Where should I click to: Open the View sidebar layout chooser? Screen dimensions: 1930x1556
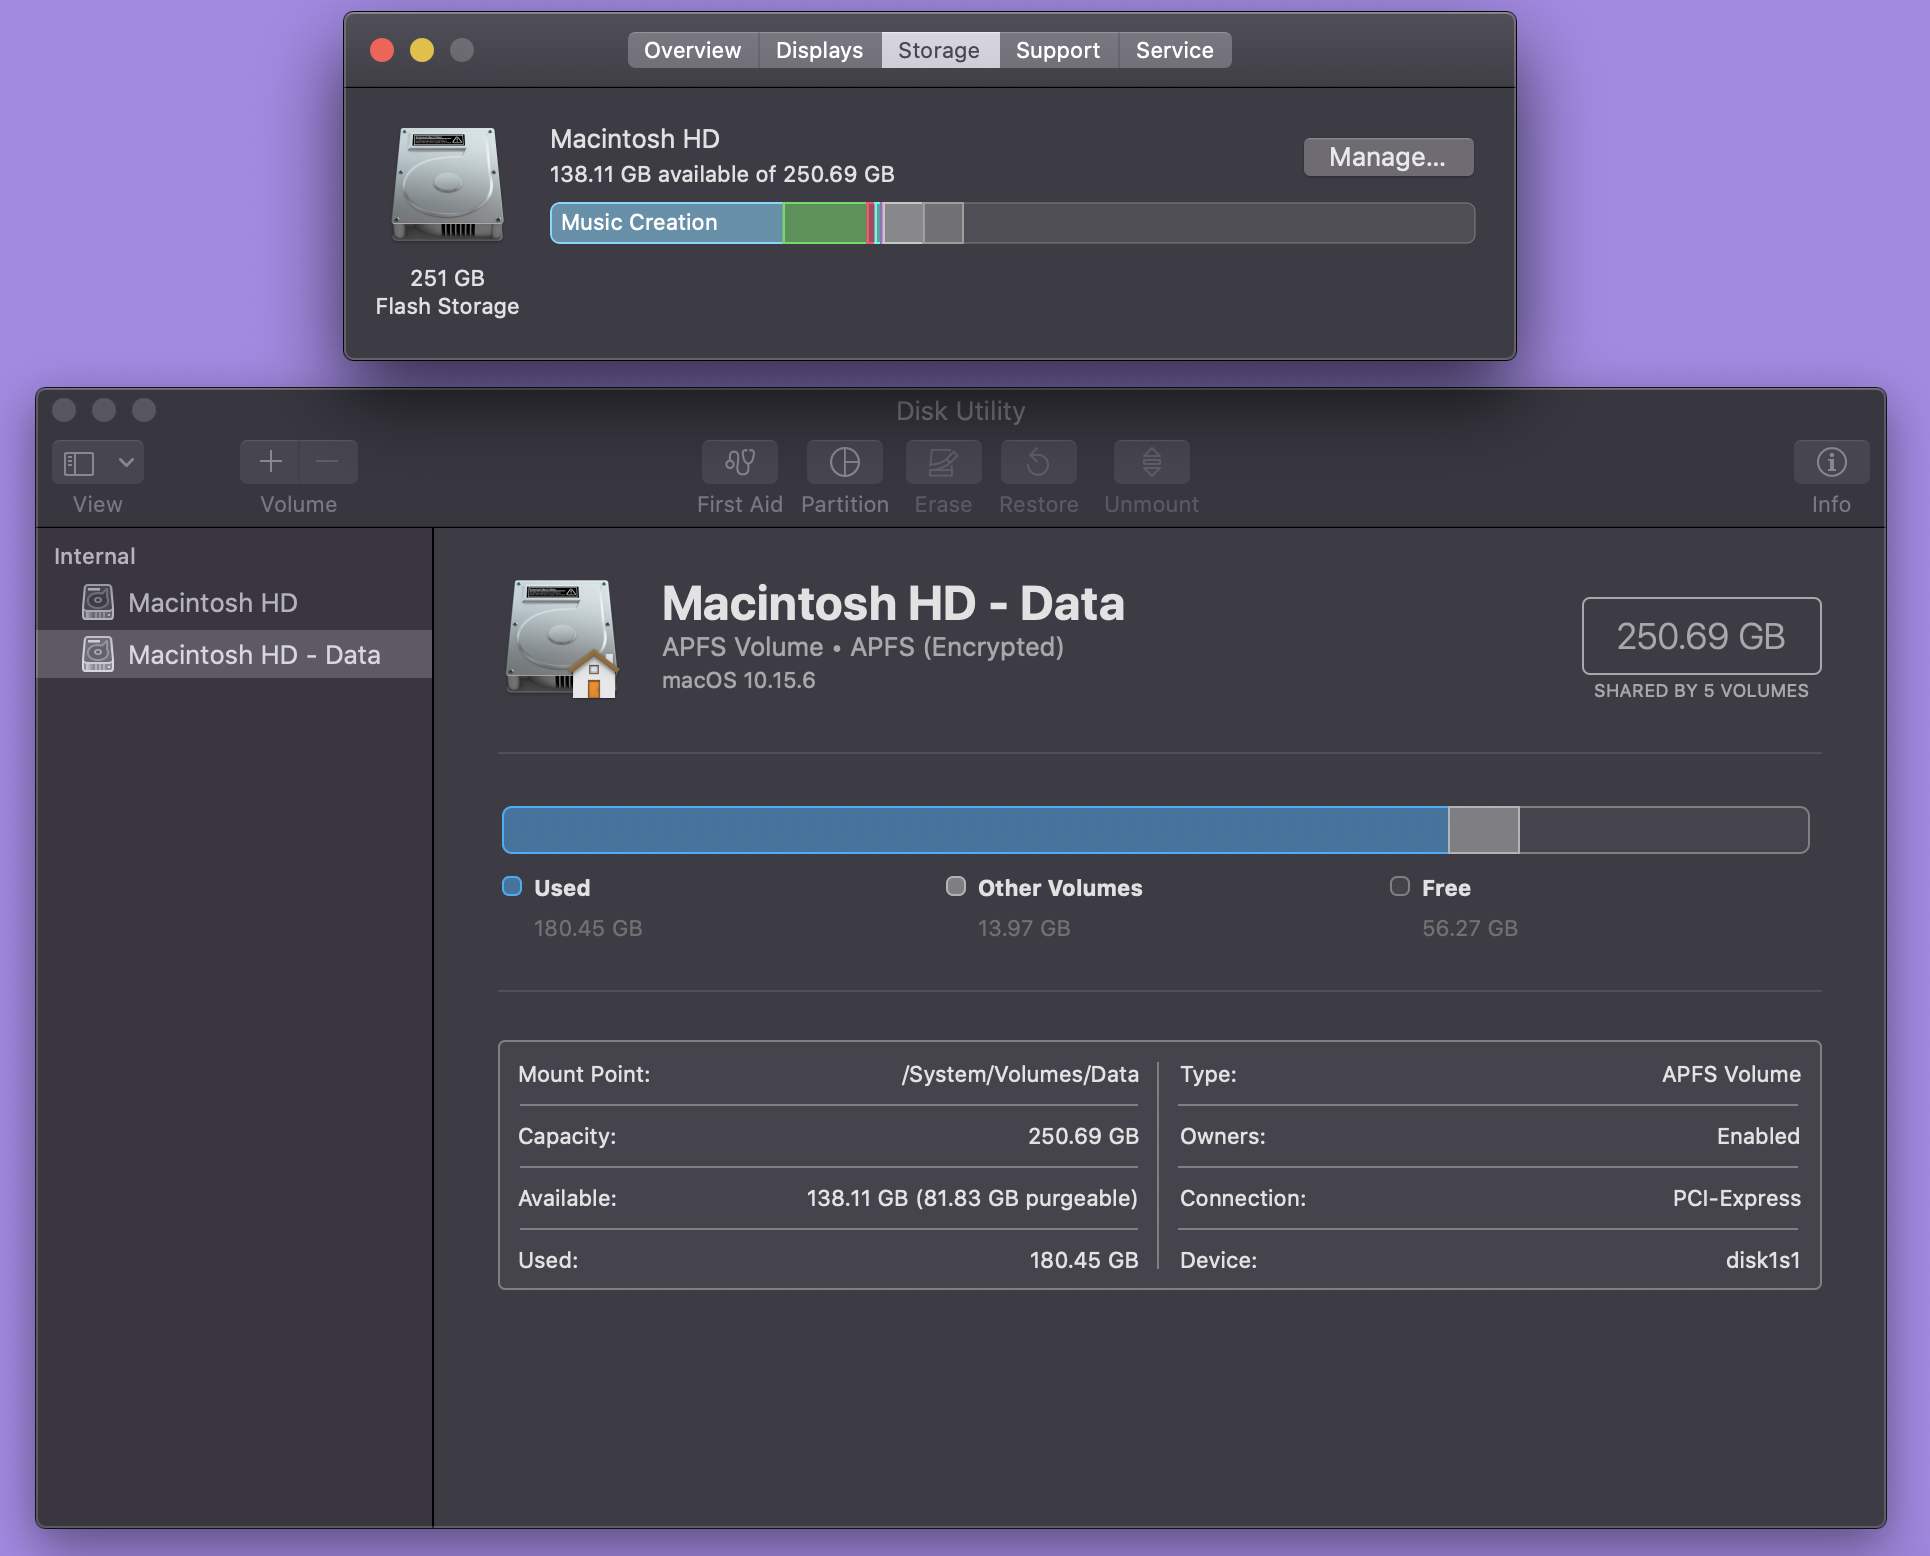point(79,461)
